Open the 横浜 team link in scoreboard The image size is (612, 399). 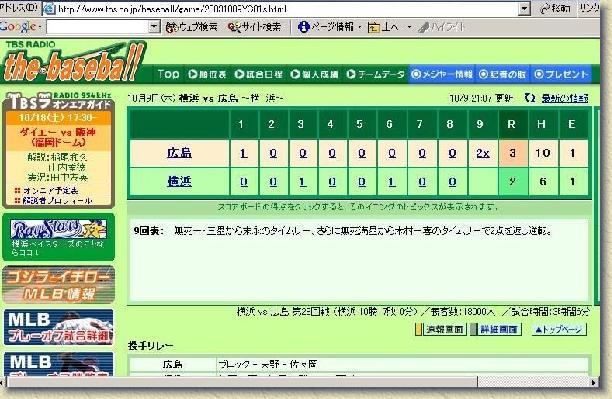tap(179, 181)
